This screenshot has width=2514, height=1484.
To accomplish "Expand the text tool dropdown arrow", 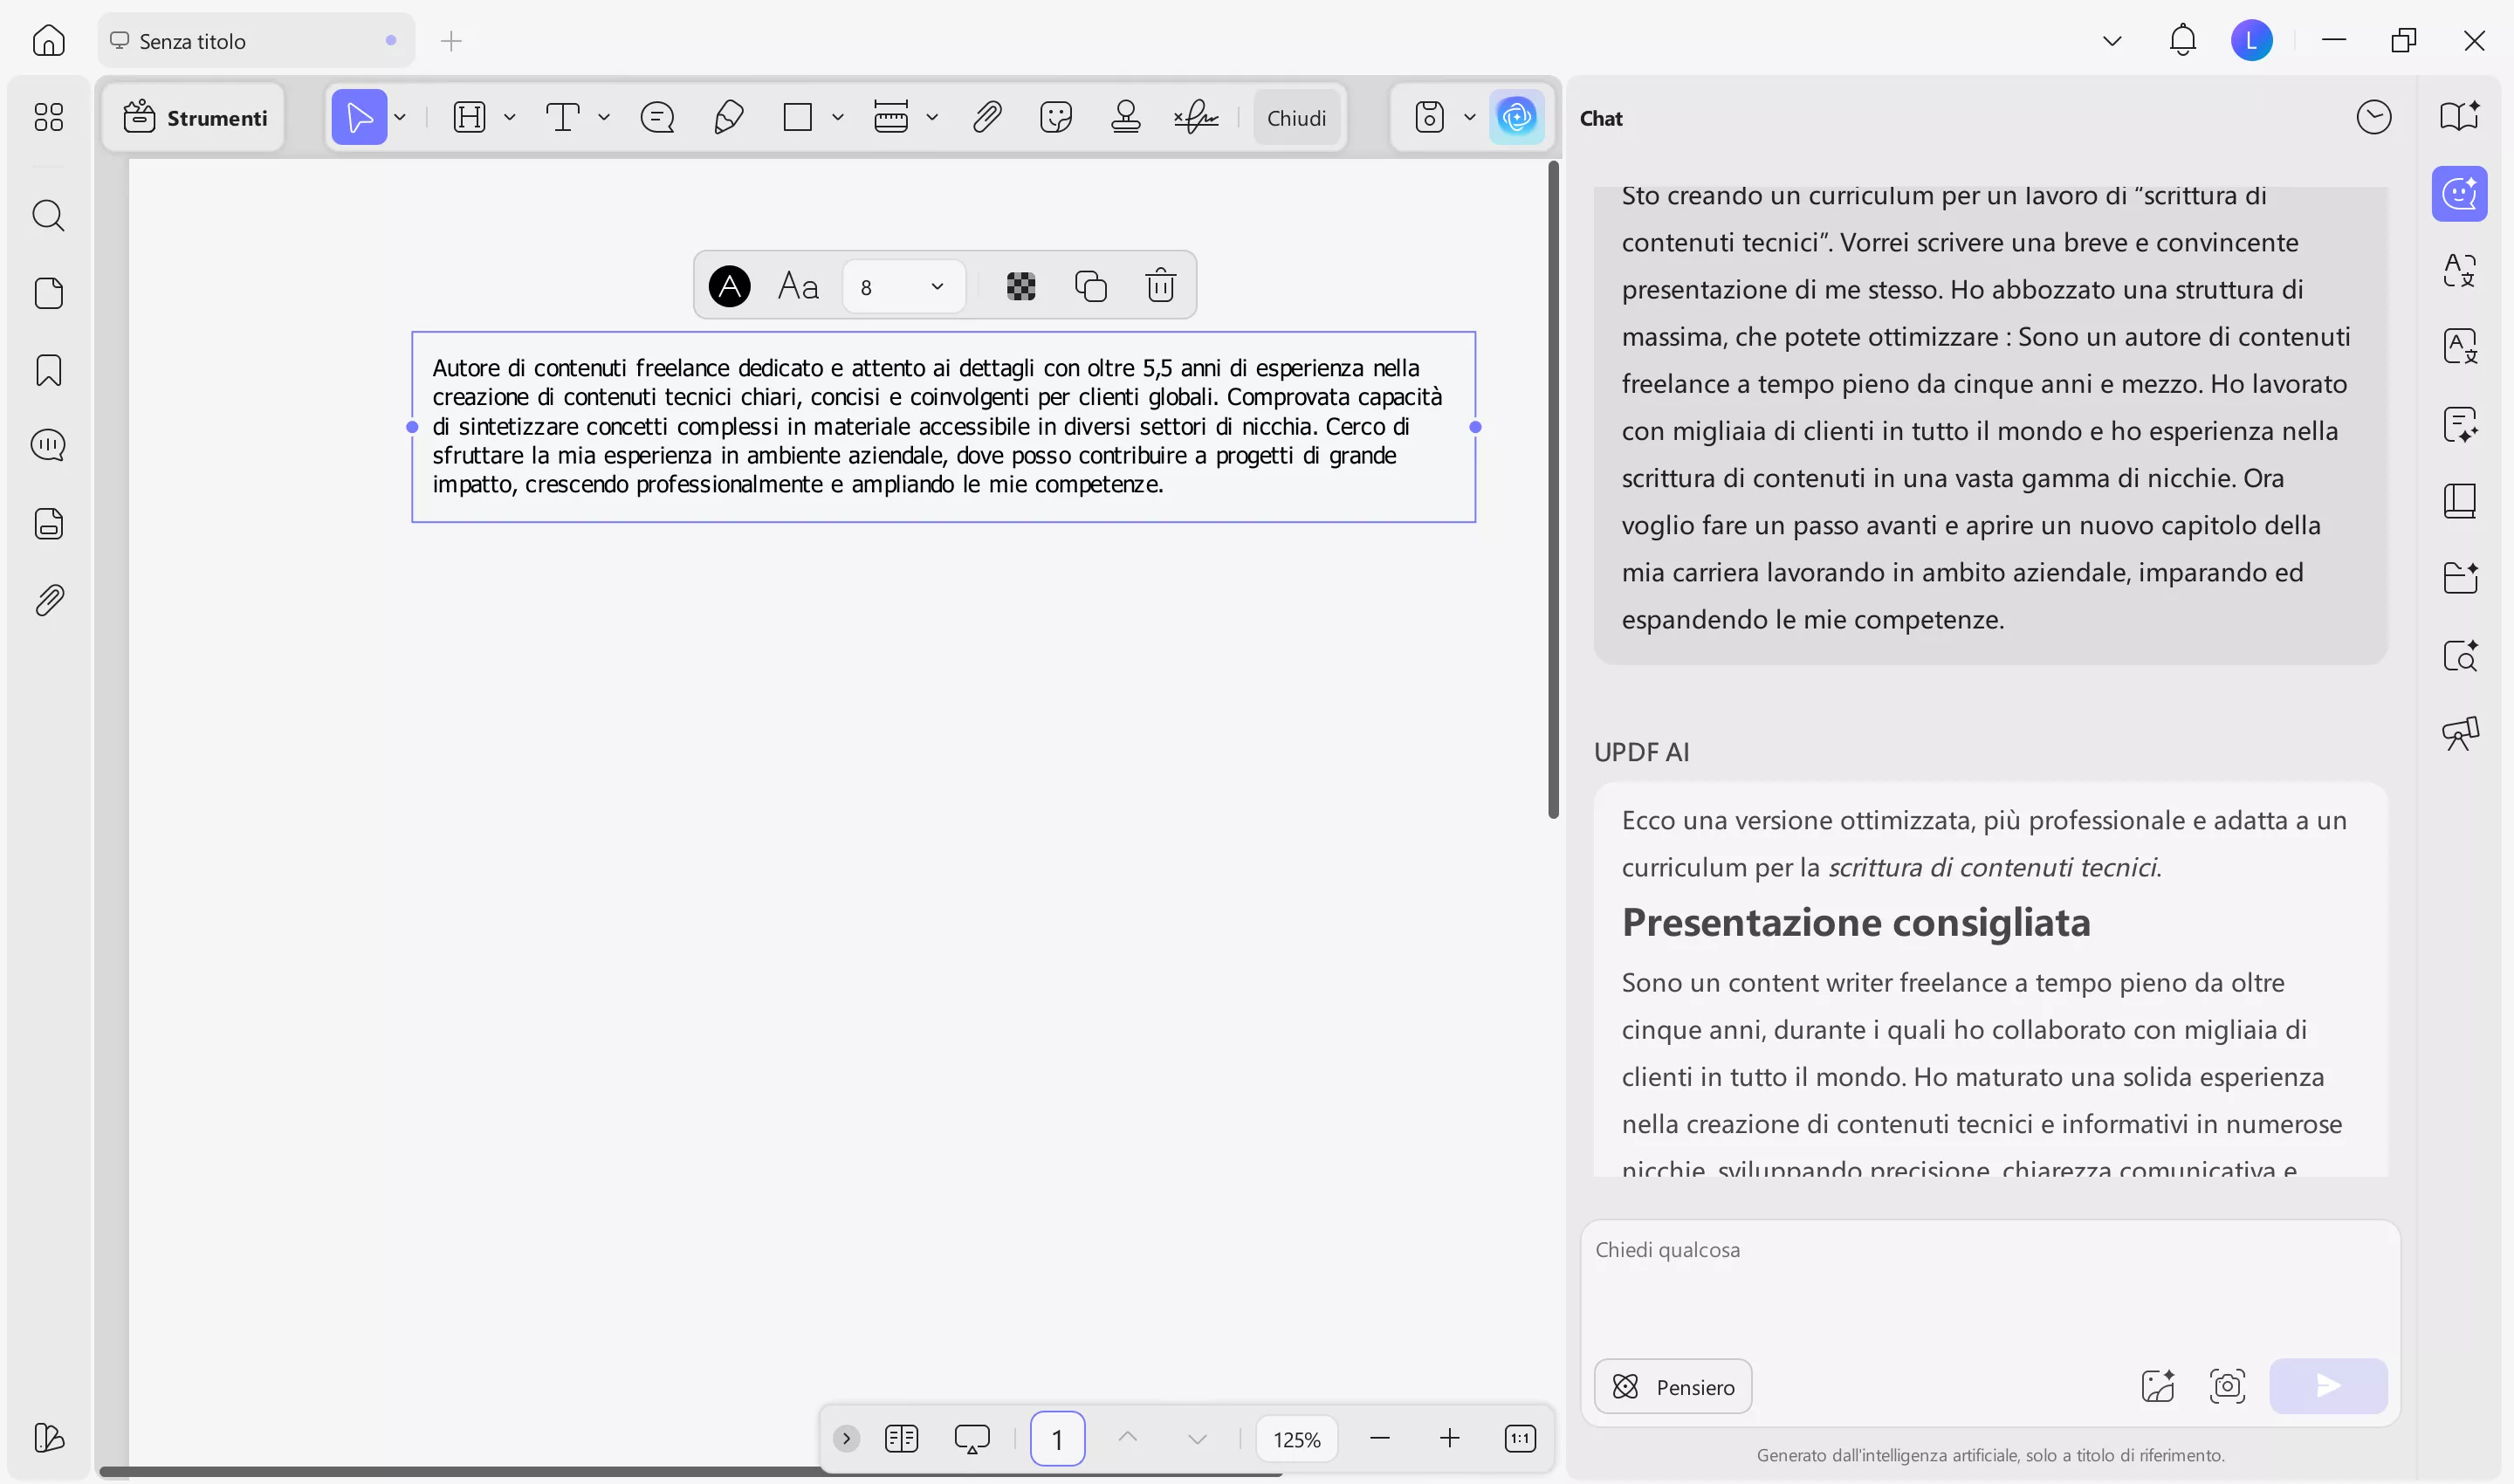I will tap(604, 117).
